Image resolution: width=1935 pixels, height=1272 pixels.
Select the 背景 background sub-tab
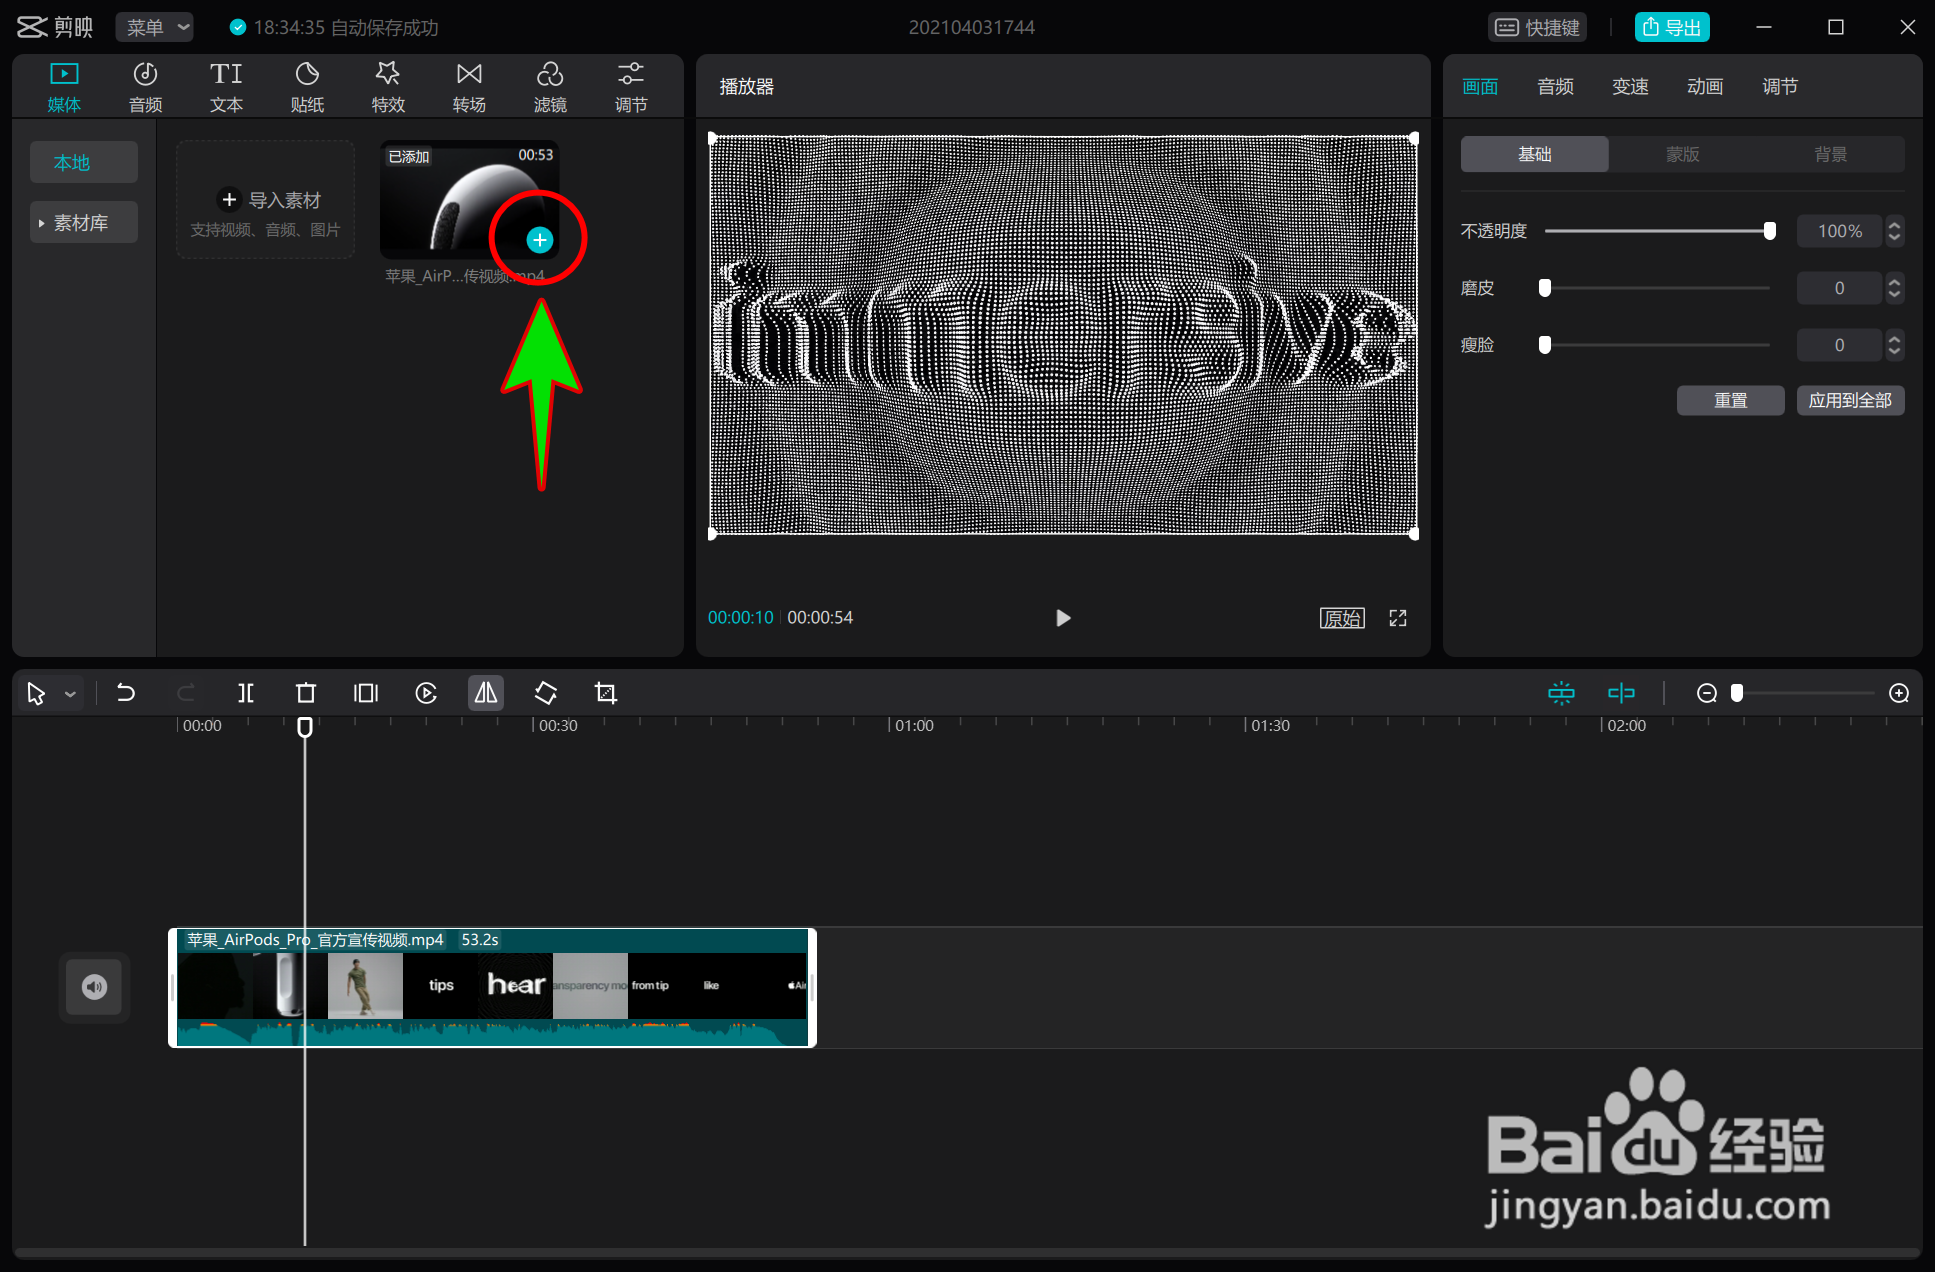pos(1831,154)
